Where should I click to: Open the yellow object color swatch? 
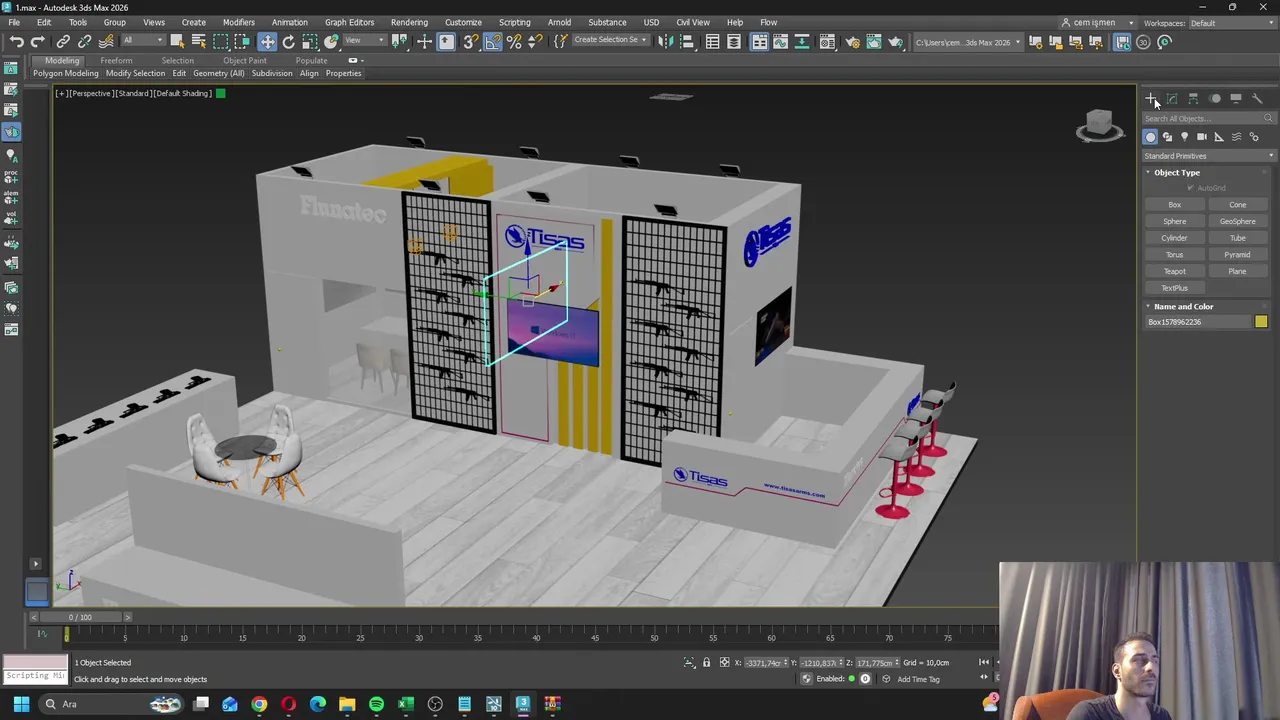point(1261,322)
